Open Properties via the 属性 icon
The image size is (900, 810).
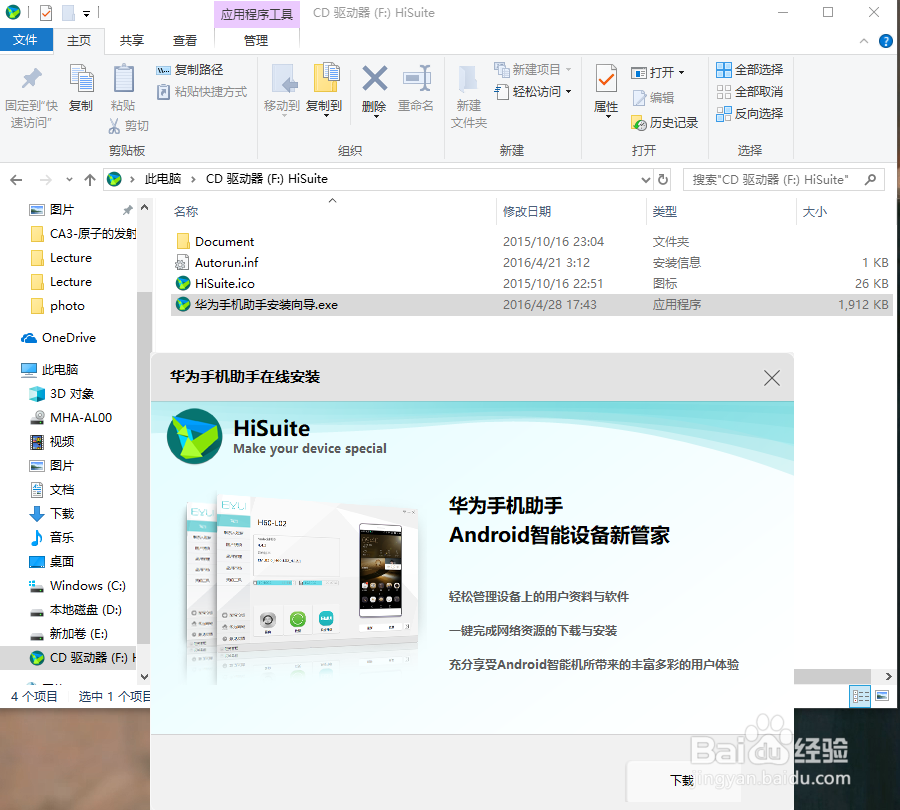[x=605, y=90]
